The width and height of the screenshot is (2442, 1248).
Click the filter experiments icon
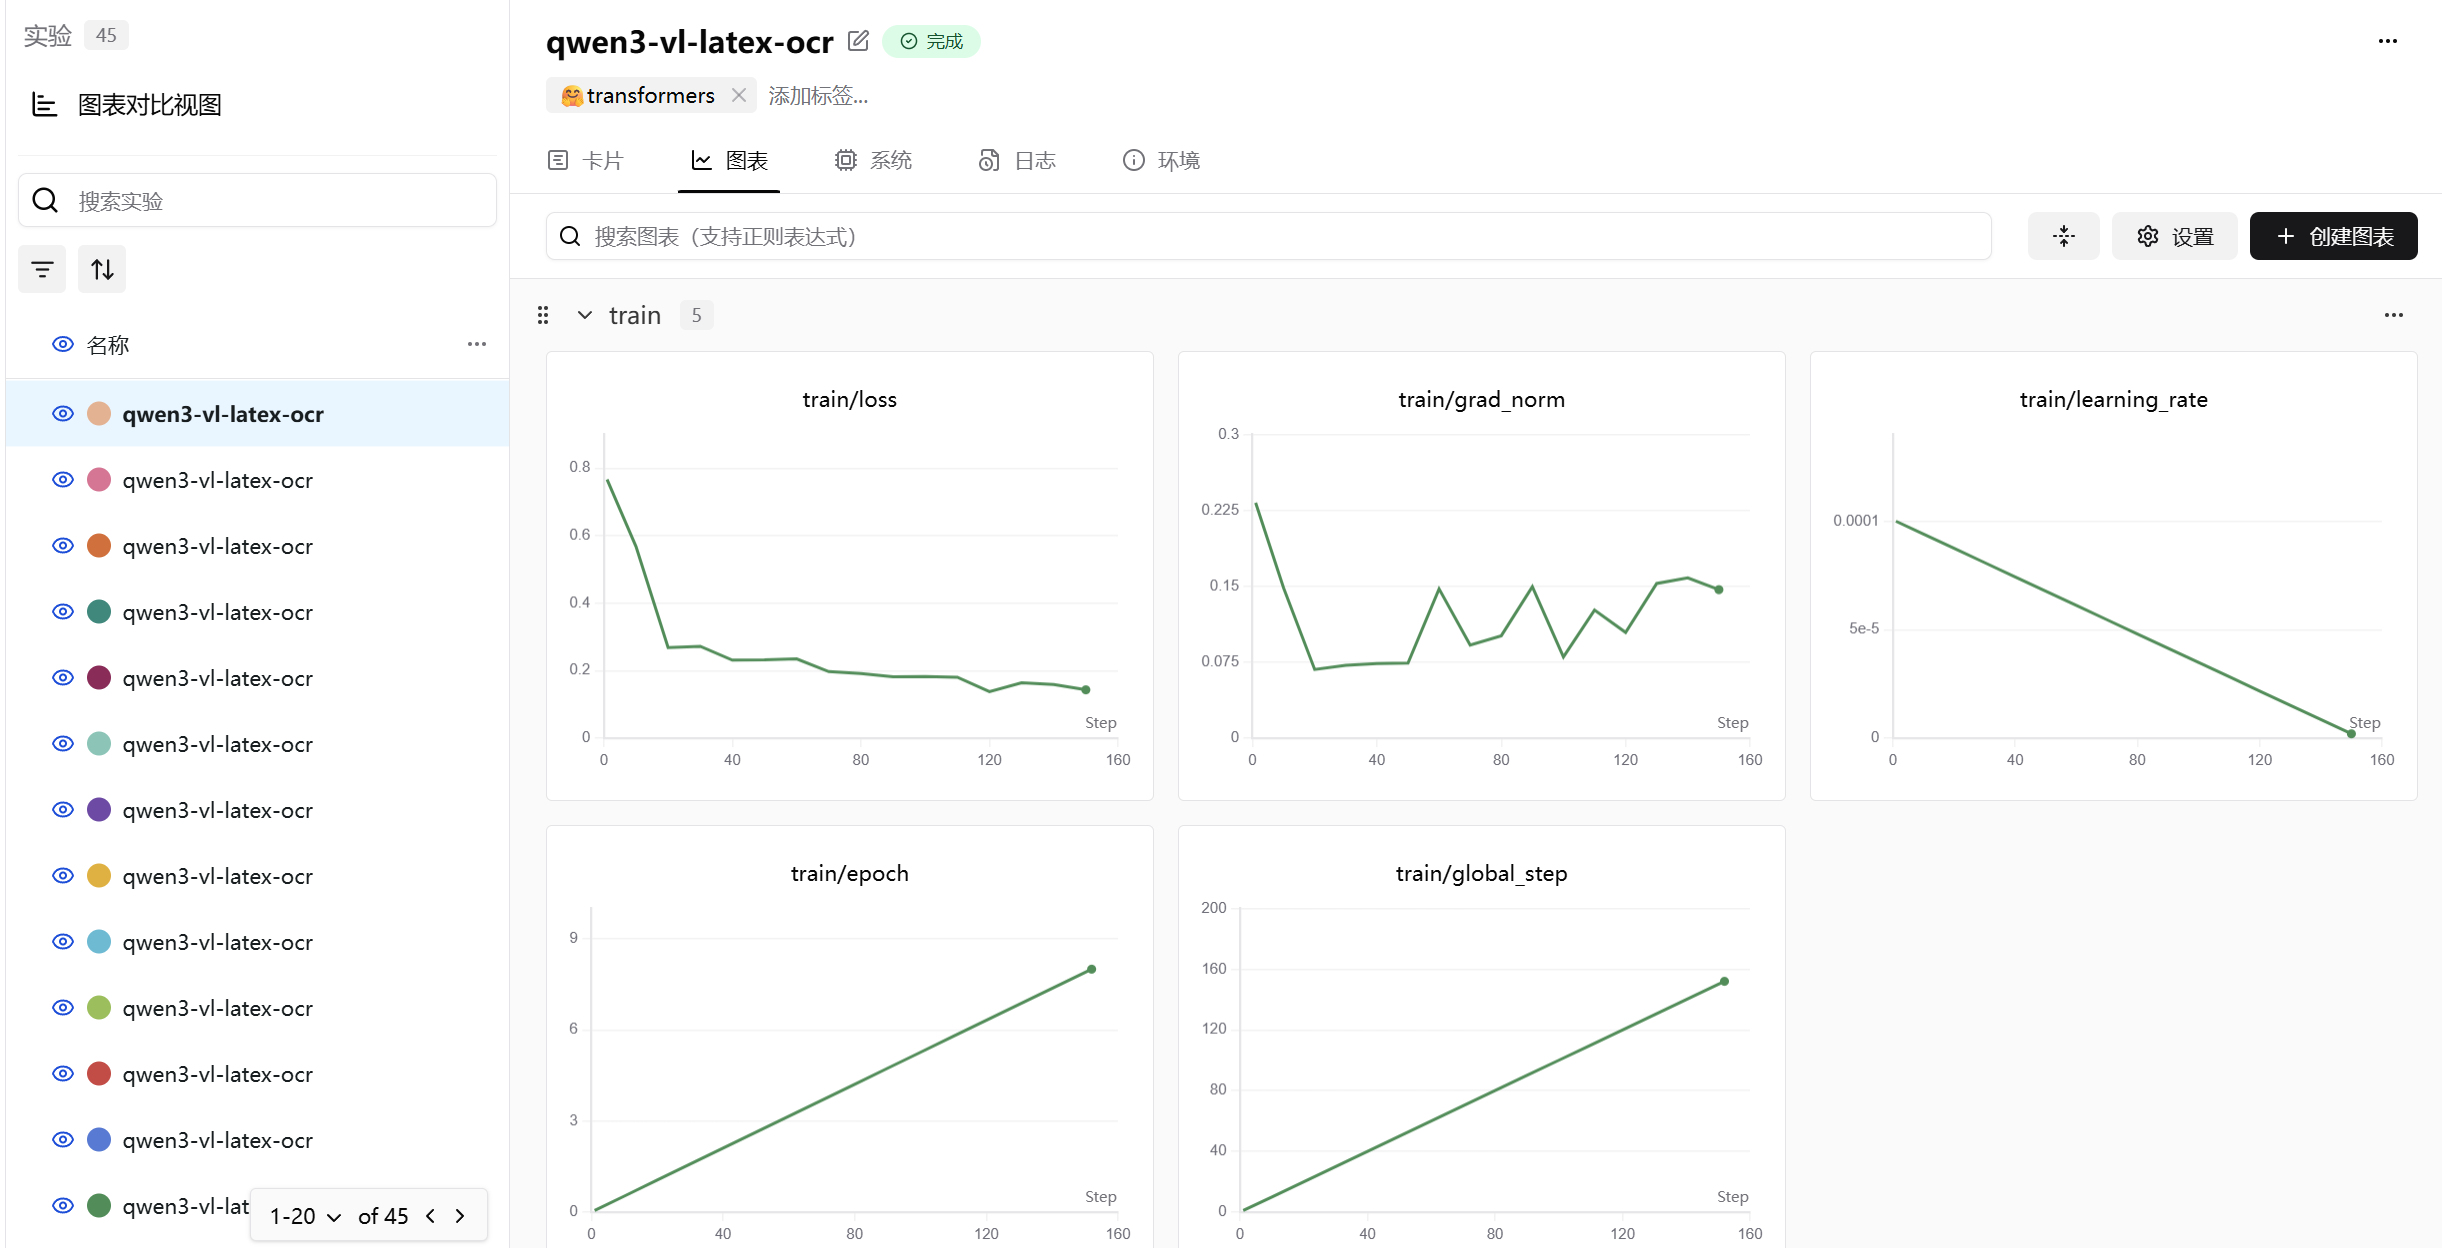click(42, 269)
